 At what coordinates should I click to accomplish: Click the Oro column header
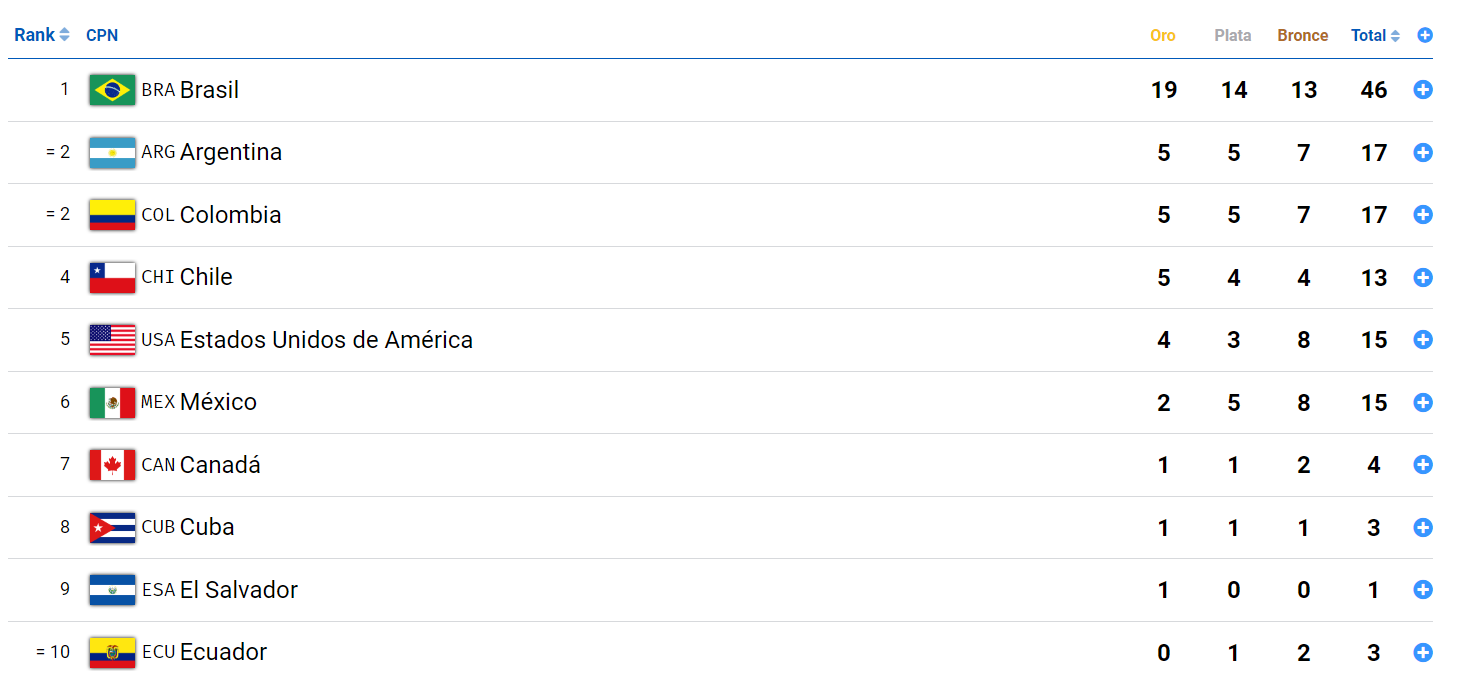point(1162,35)
